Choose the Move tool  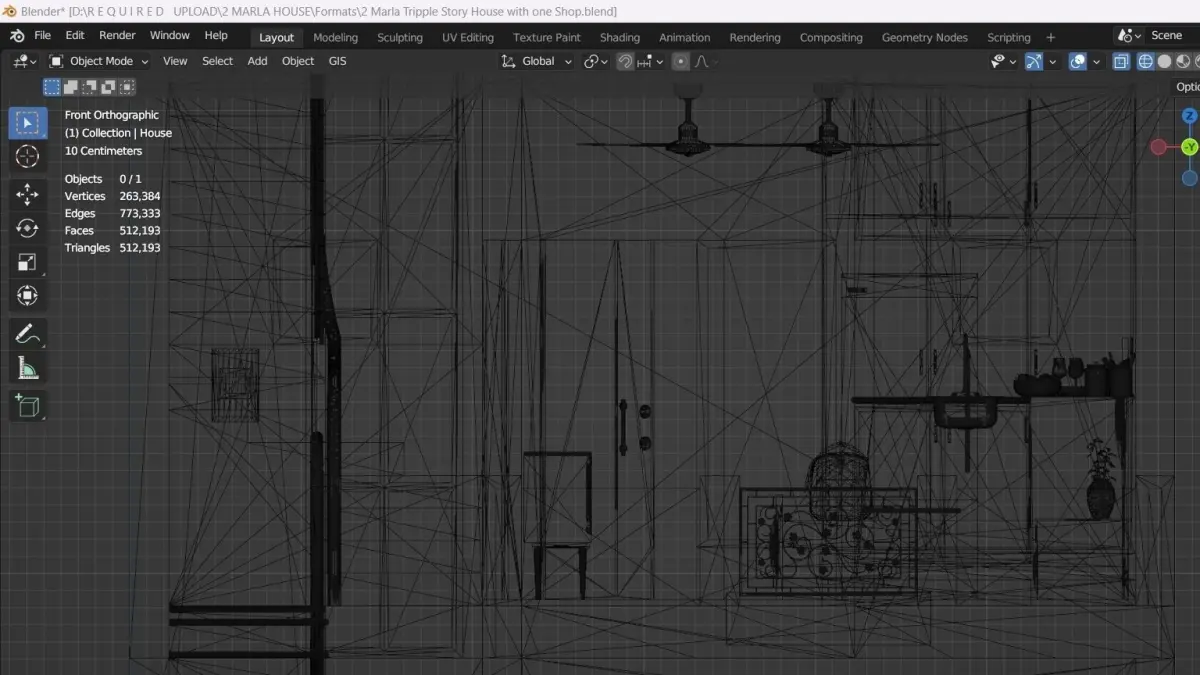tap(27, 194)
